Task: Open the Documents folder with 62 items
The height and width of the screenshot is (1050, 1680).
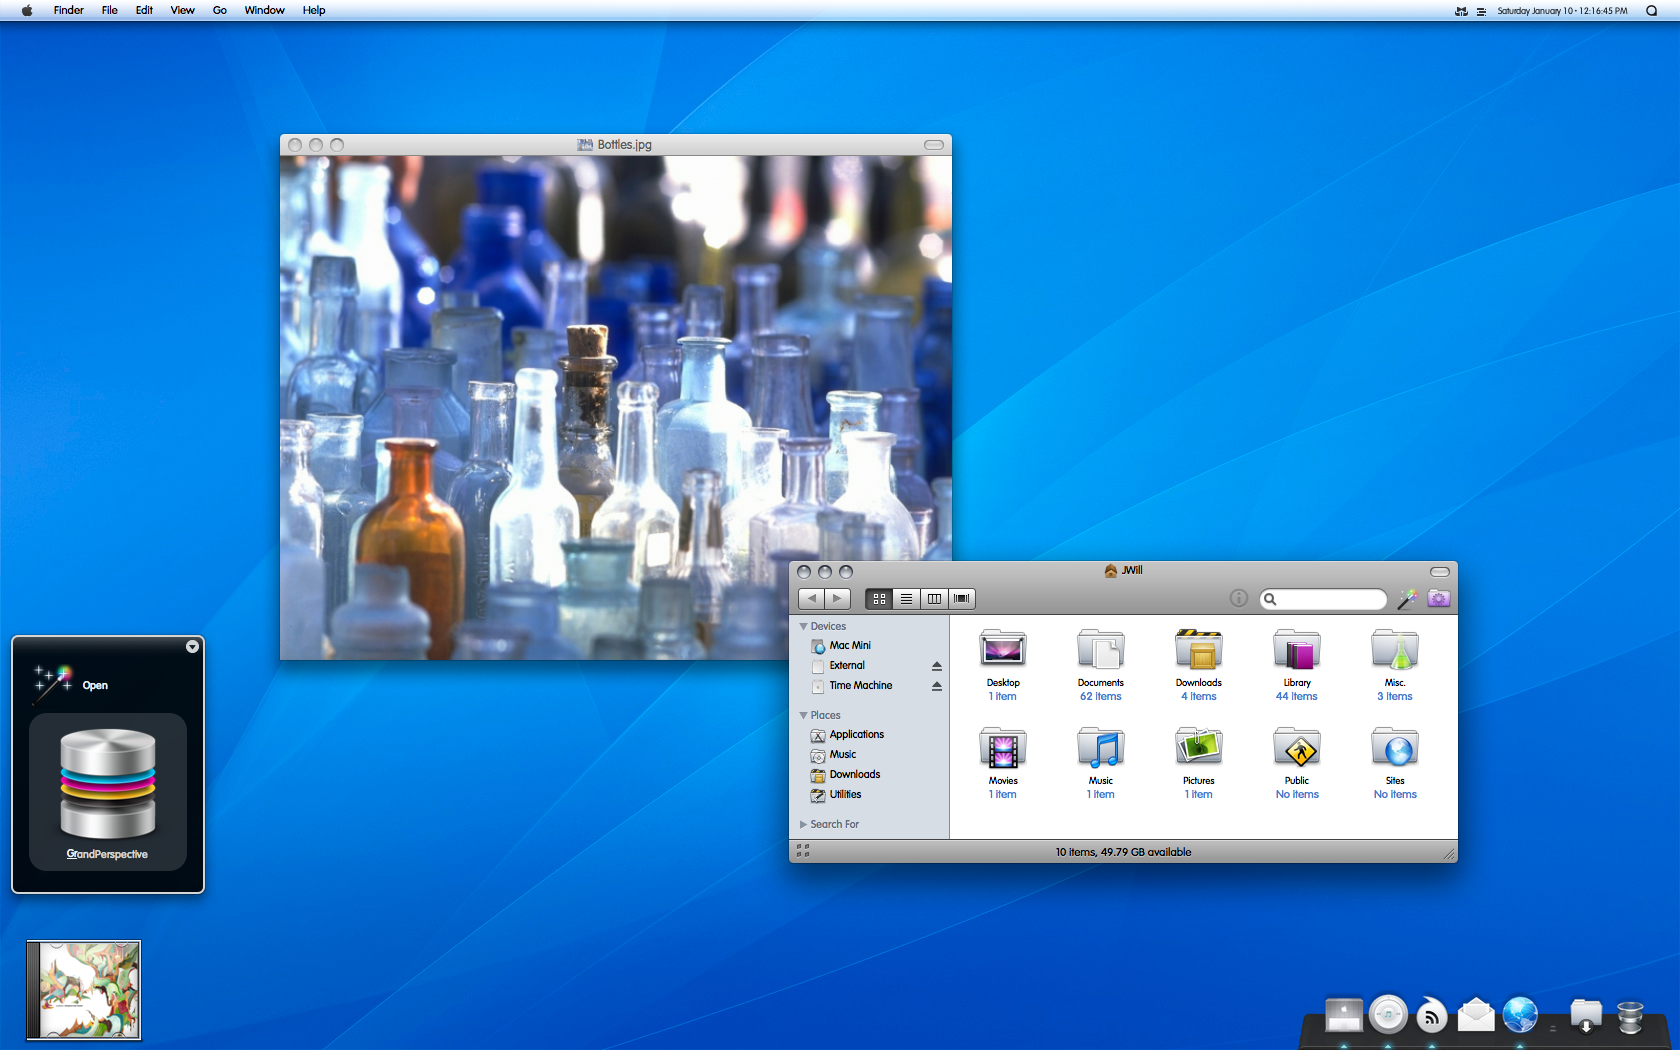Action: click(1100, 650)
